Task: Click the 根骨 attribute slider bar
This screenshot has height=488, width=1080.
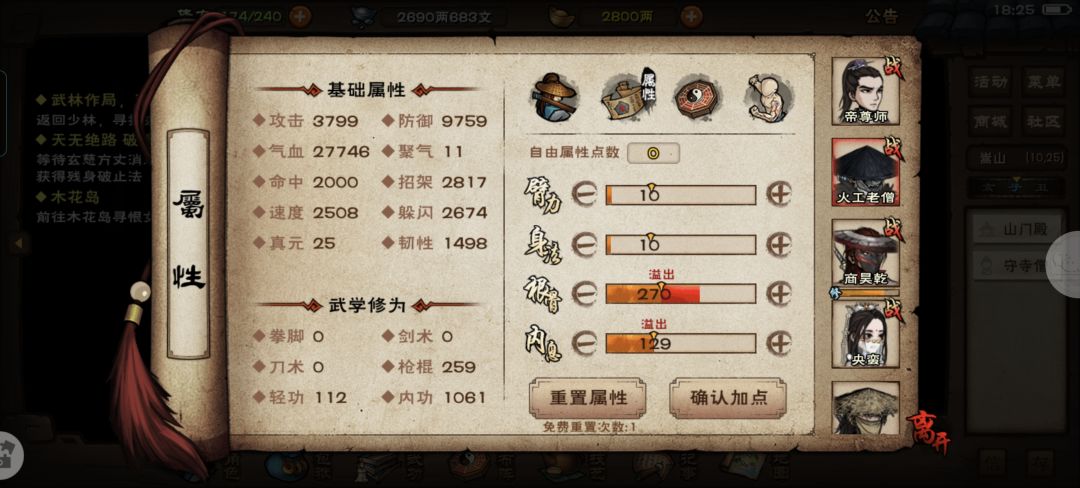Action: tap(681, 294)
